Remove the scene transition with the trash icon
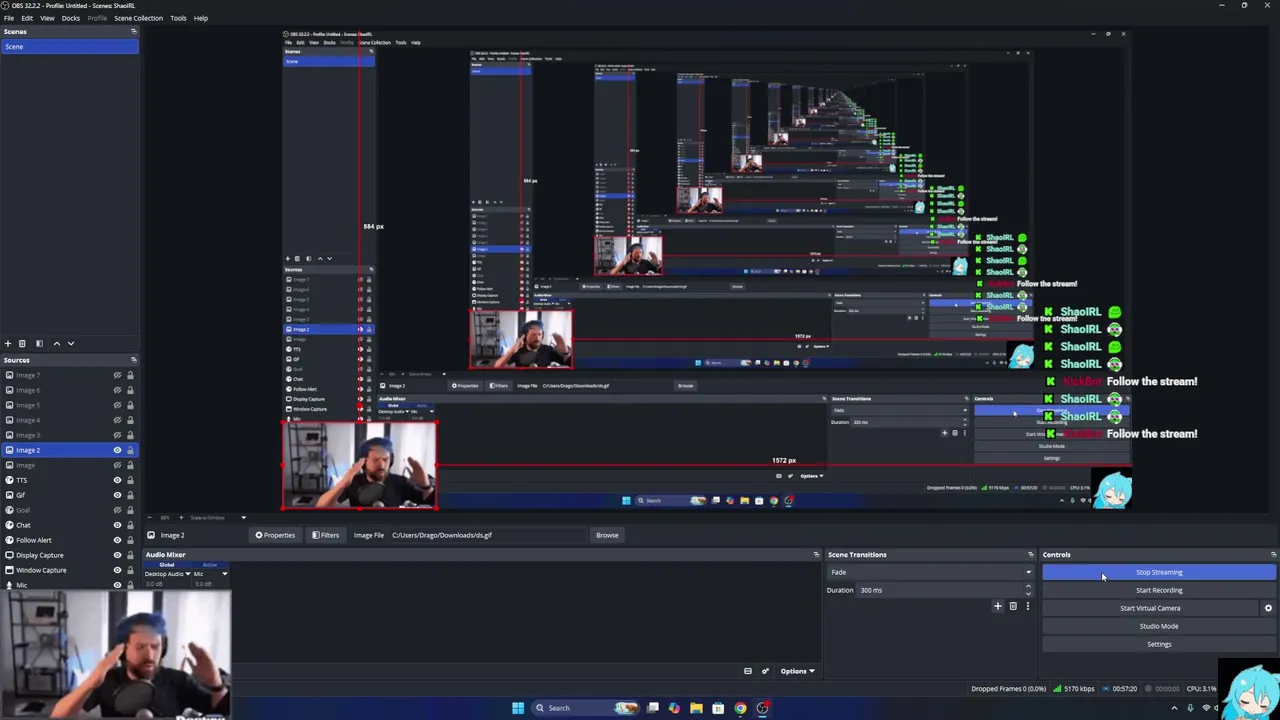1280x720 pixels. pyautogui.click(x=1012, y=606)
